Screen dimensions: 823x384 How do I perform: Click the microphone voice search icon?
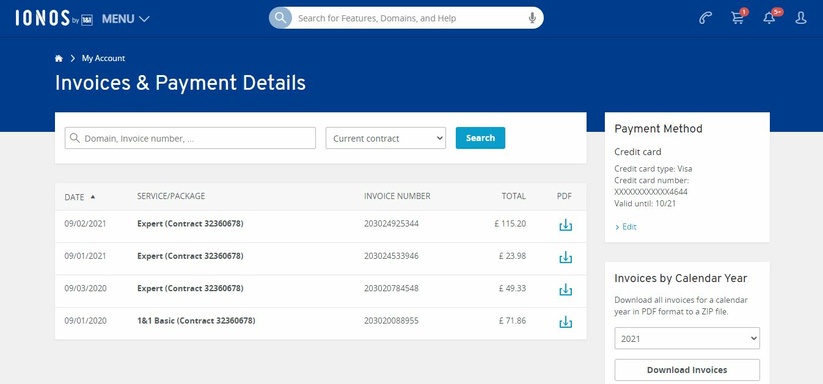pyautogui.click(x=532, y=18)
